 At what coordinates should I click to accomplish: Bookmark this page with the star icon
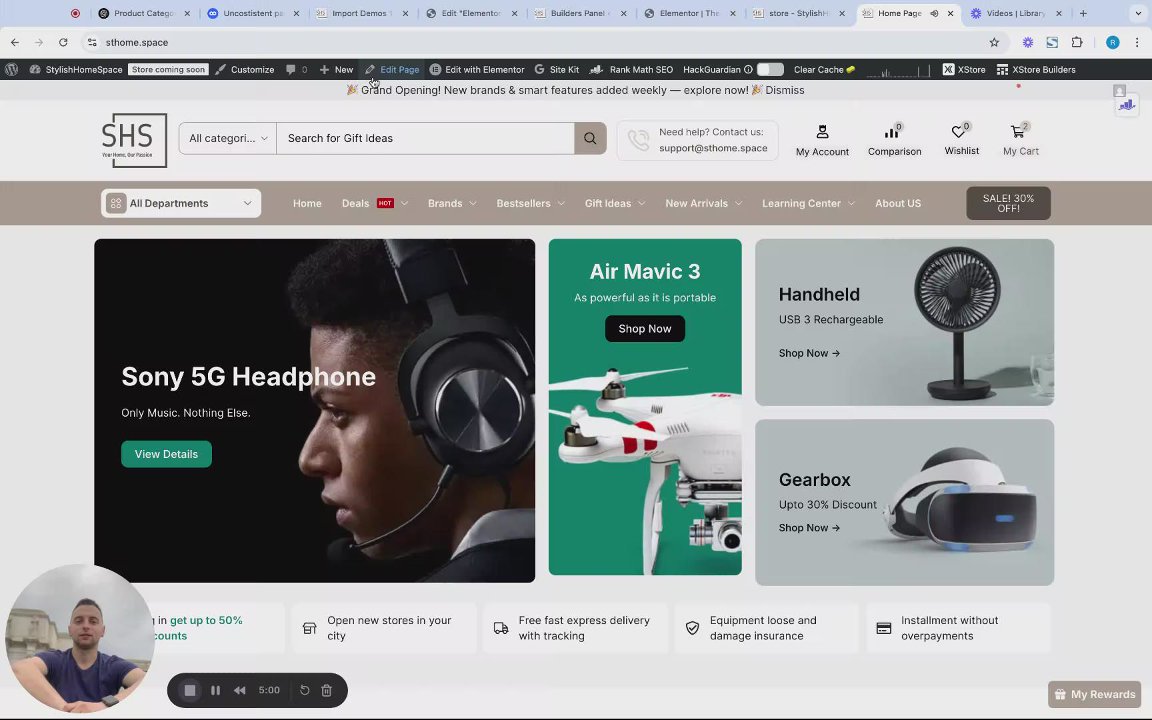(x=994, y=43)
